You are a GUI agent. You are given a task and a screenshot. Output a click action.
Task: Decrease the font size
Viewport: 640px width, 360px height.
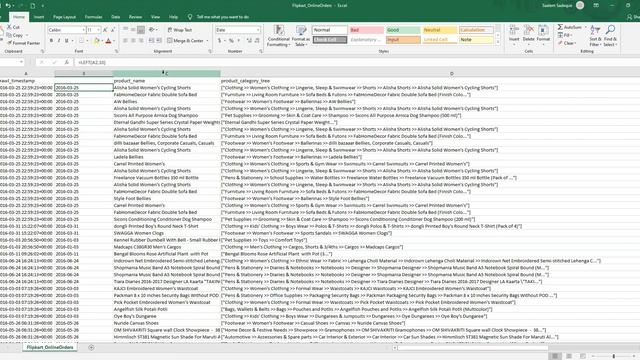[113, 30]
